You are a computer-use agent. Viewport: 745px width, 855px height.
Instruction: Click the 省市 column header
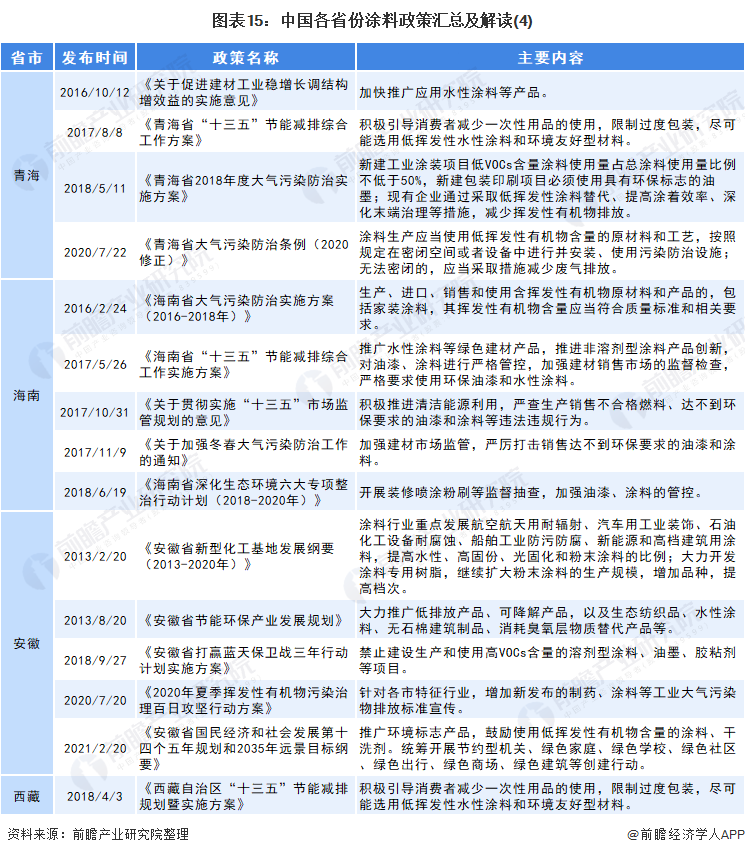[27, 57]
